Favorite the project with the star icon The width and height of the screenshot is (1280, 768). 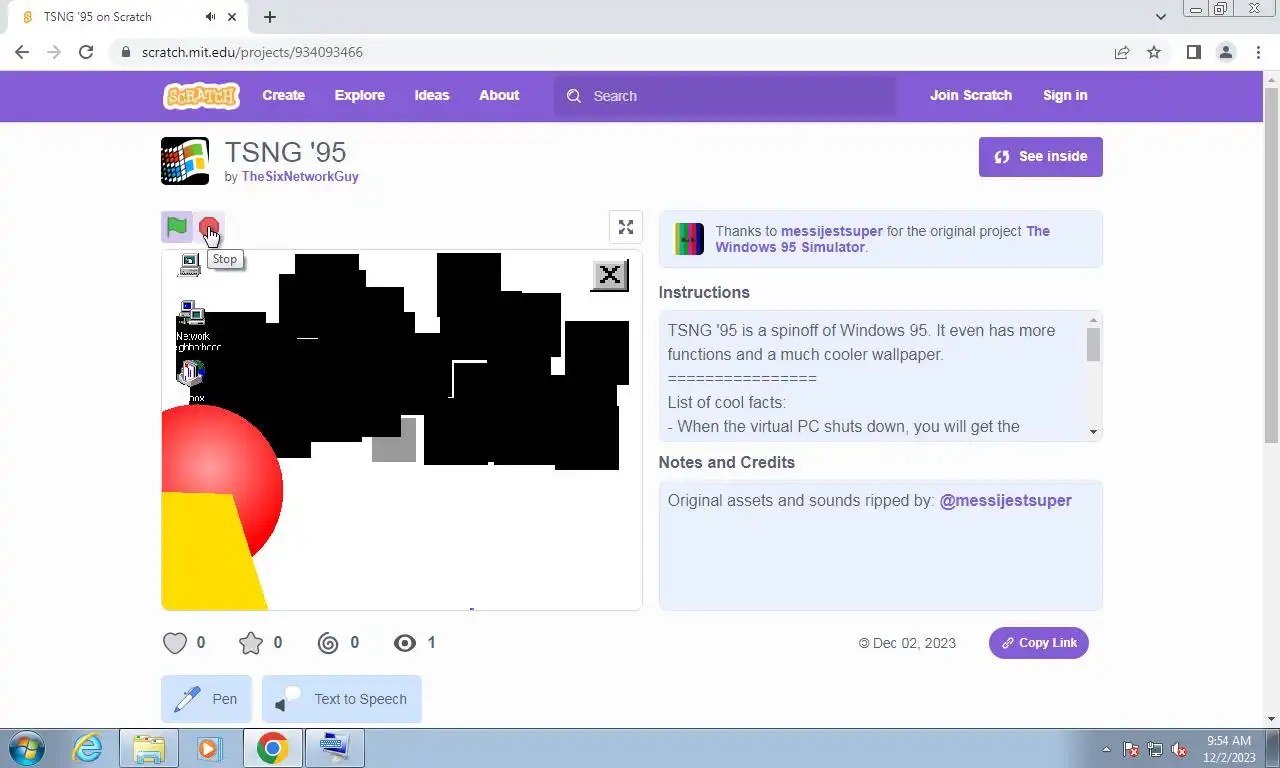251,643
